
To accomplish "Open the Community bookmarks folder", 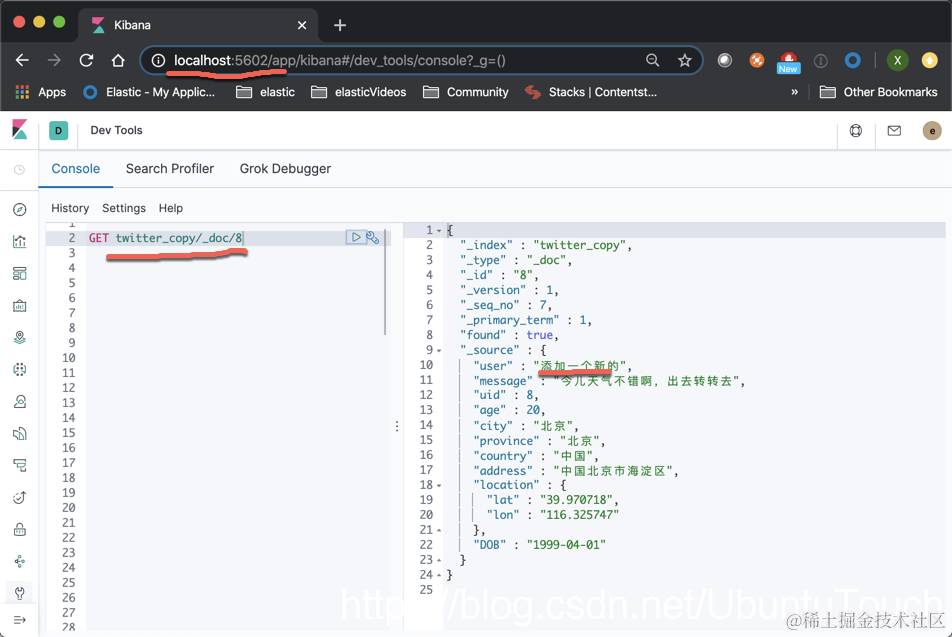I will tap(466, 92).
